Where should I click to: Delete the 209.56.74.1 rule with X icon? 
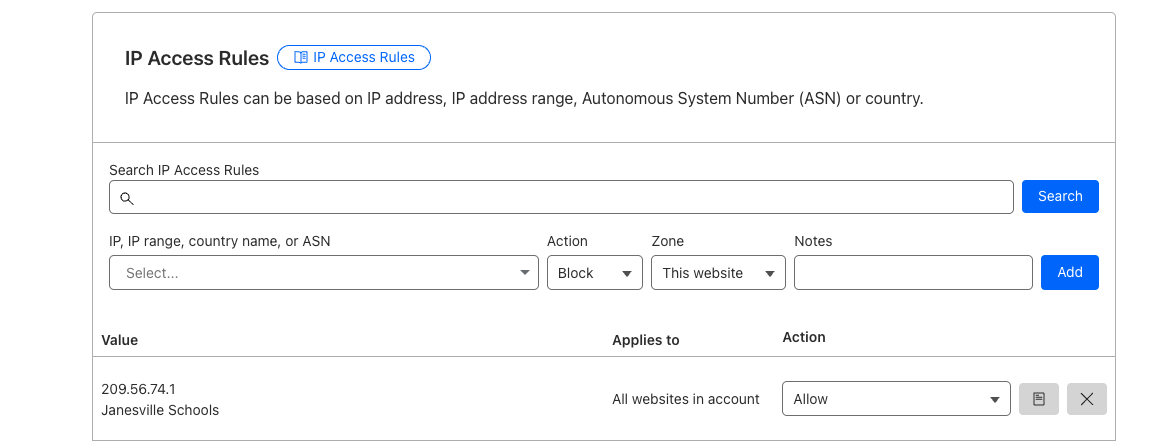tap(1087, 399)
